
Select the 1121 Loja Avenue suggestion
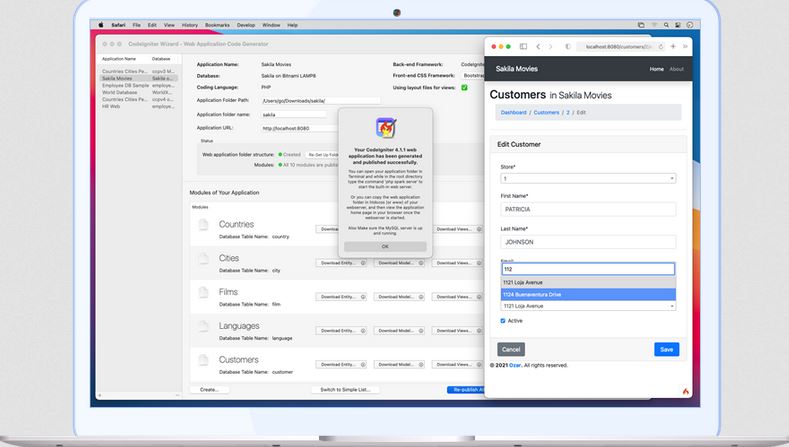point(588,282)
